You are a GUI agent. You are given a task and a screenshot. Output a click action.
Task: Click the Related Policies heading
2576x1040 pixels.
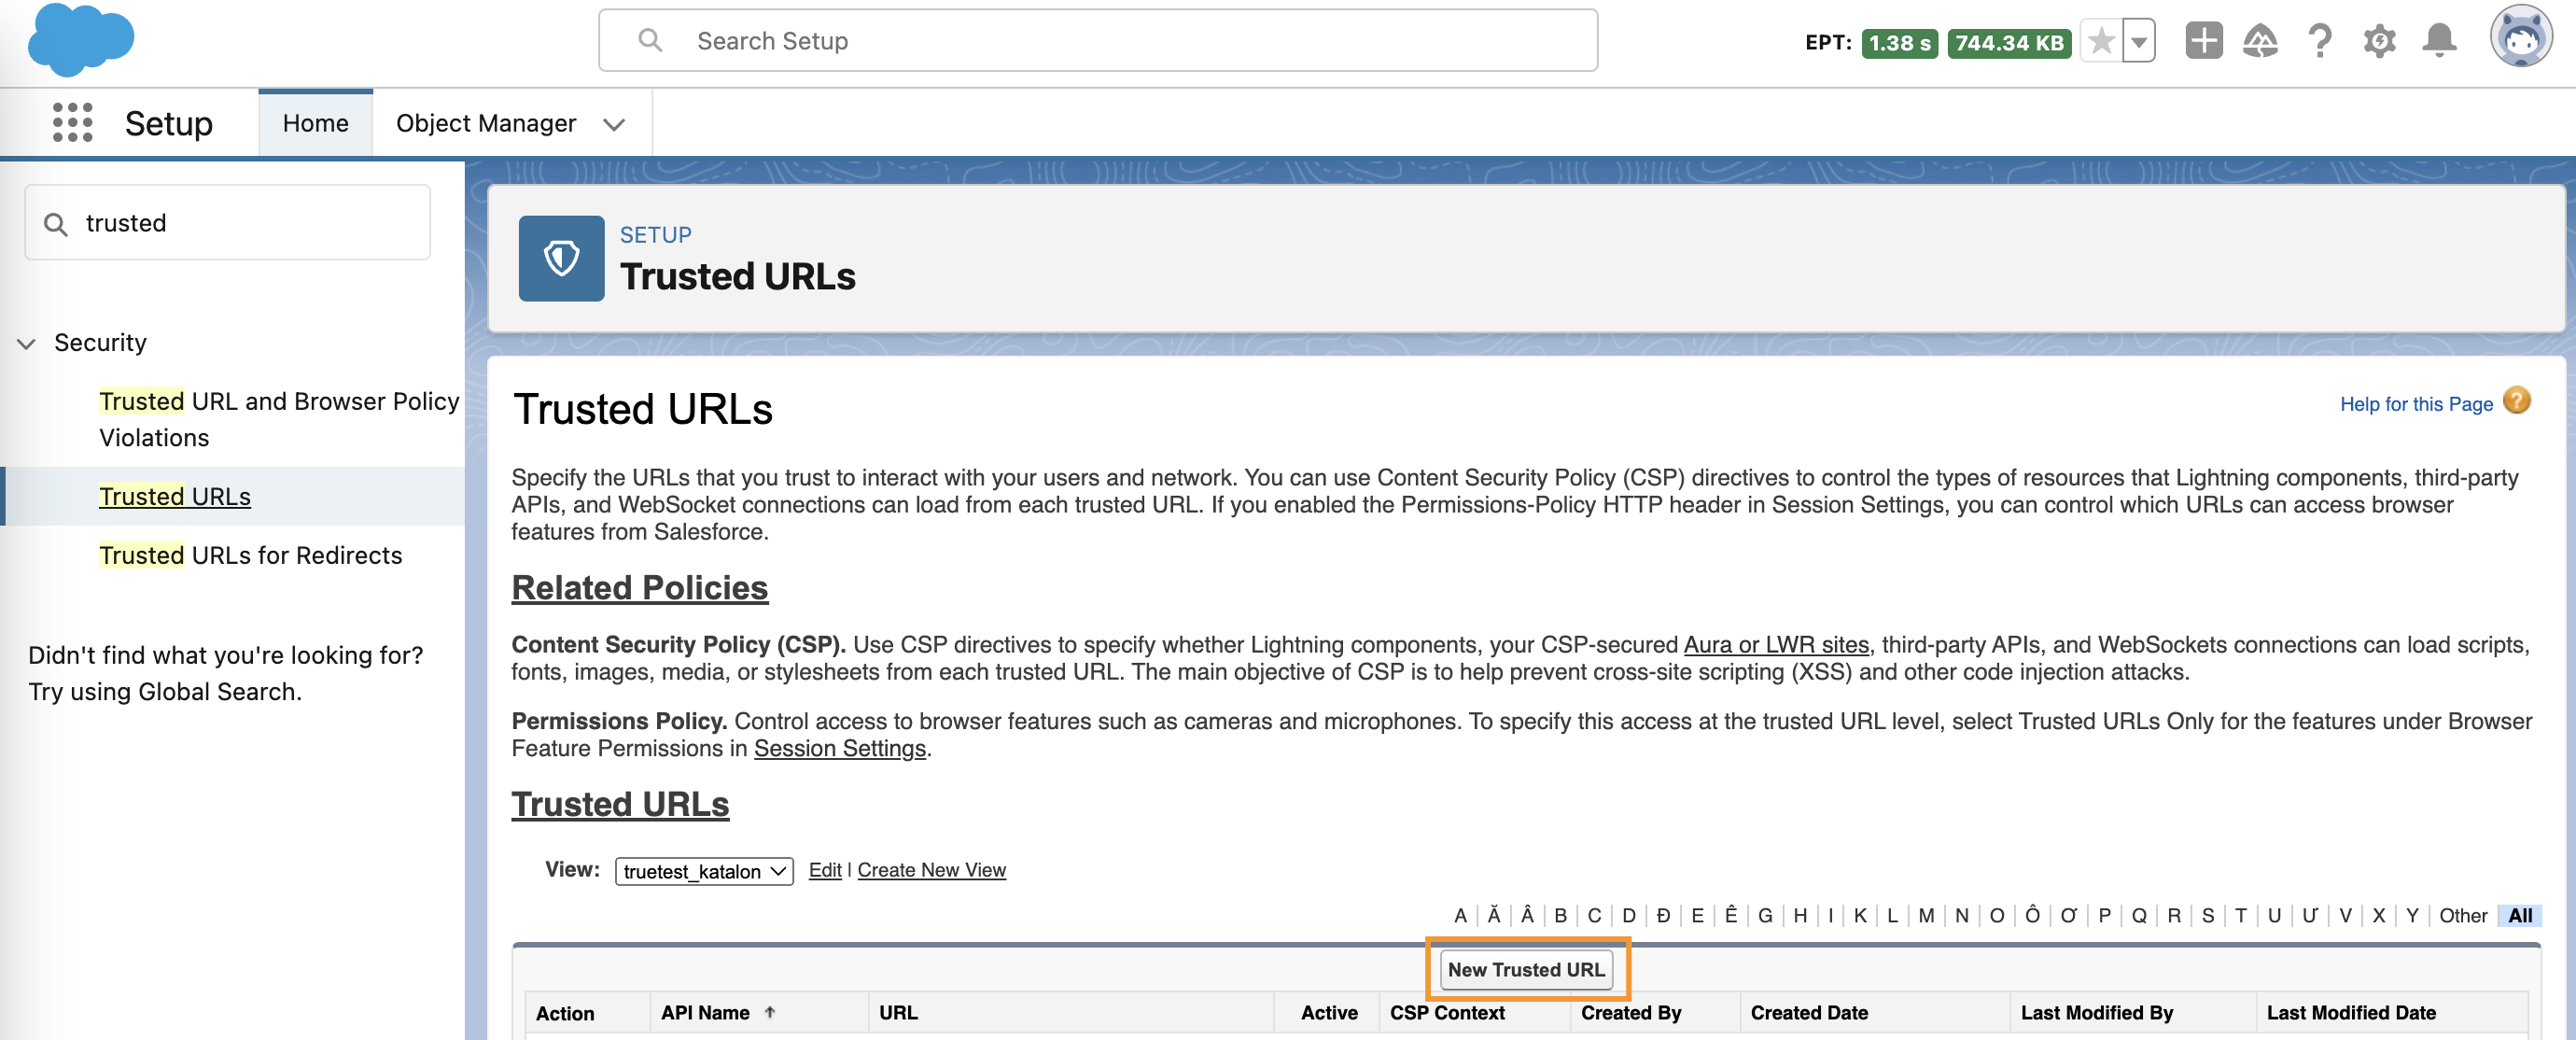pyautogui.click(x=639, y=587)
